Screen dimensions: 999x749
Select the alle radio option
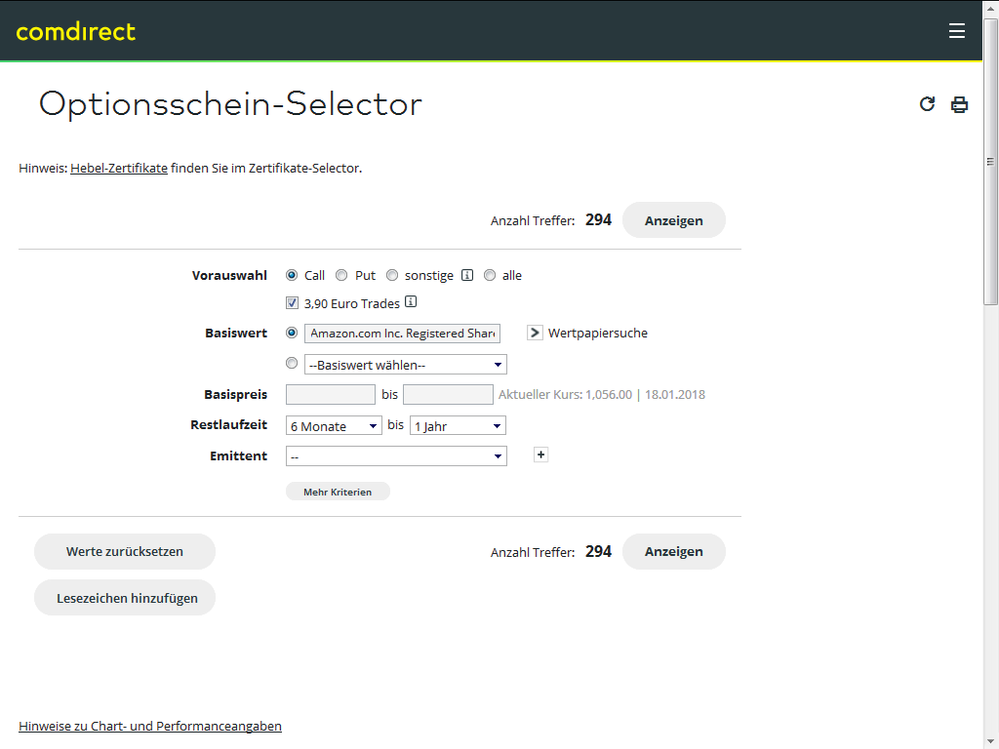pos(490,275)
